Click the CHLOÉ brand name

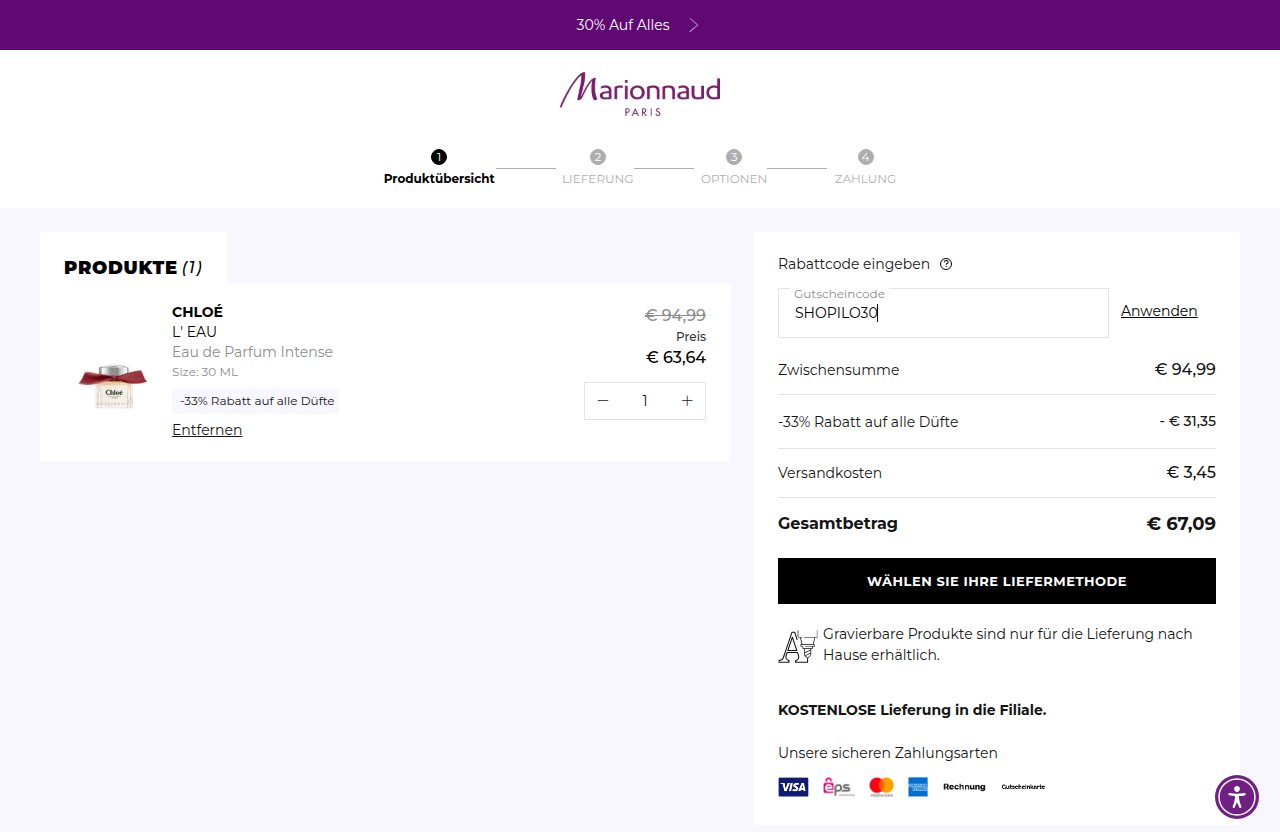point(197,312)
